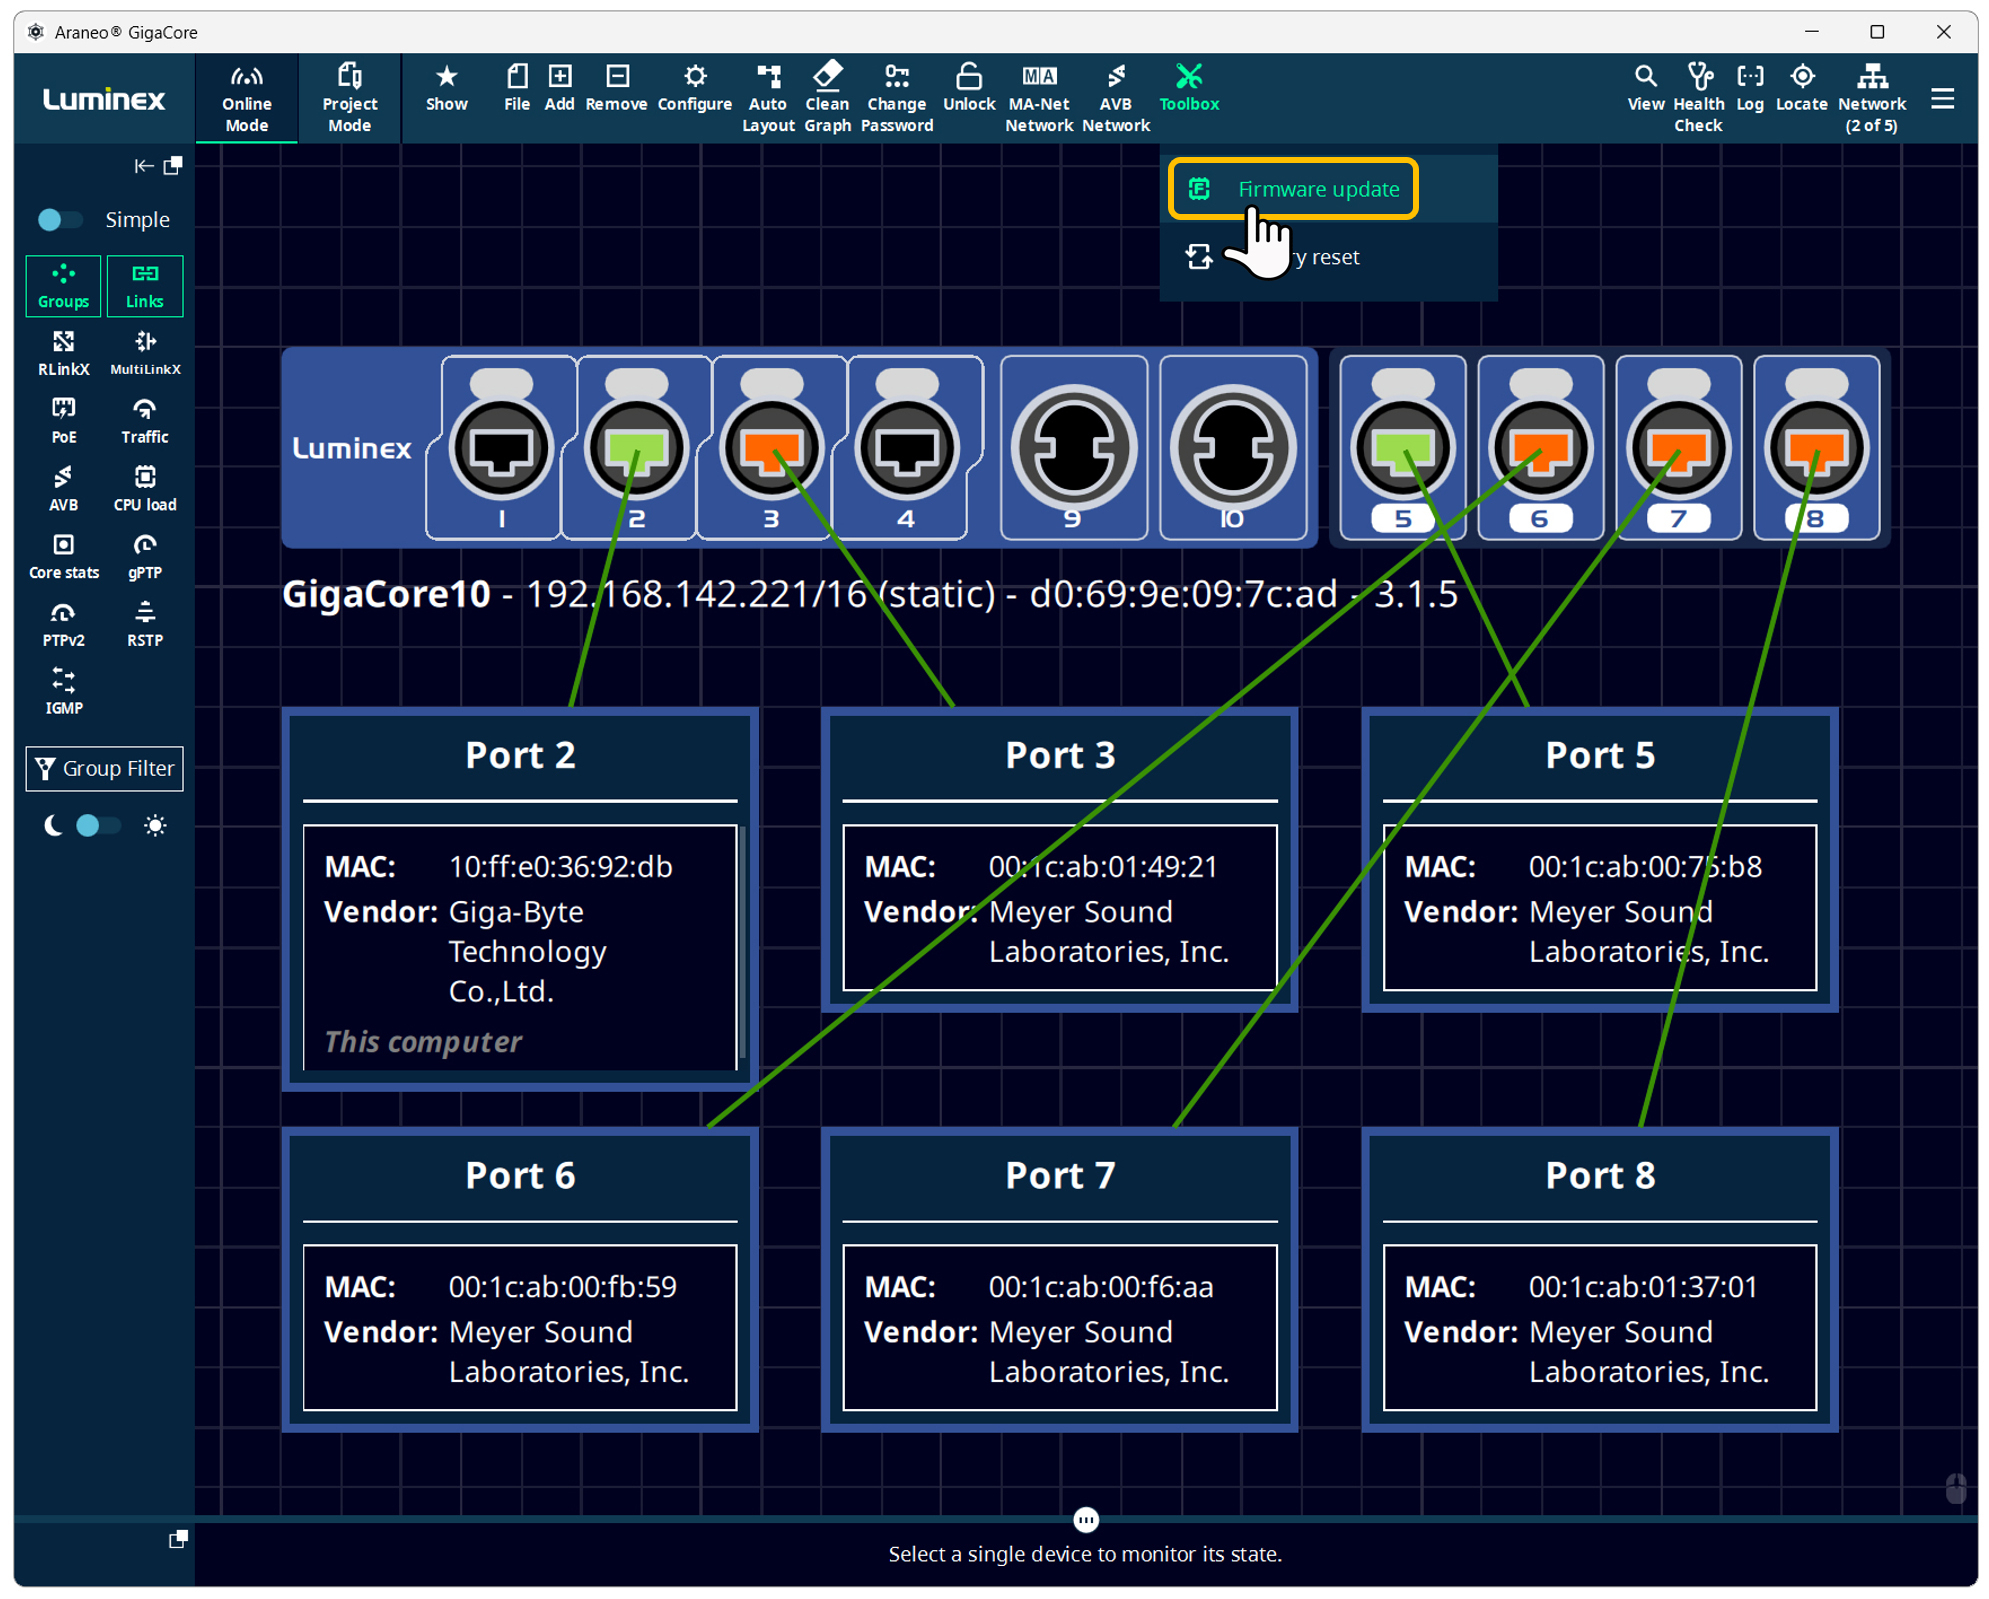This screenshot has height=1599, width=1989.
Task: Select orange port 7 on the switch
Action: click(1679, 448)
